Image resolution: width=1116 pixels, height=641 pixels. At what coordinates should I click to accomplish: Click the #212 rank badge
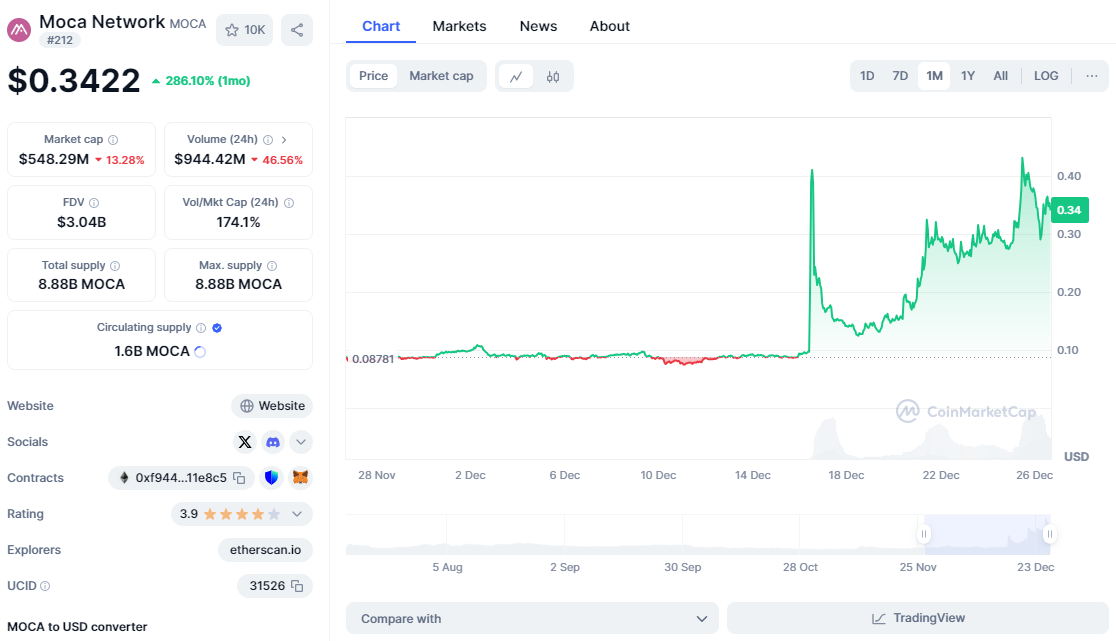tap(60, 41)
